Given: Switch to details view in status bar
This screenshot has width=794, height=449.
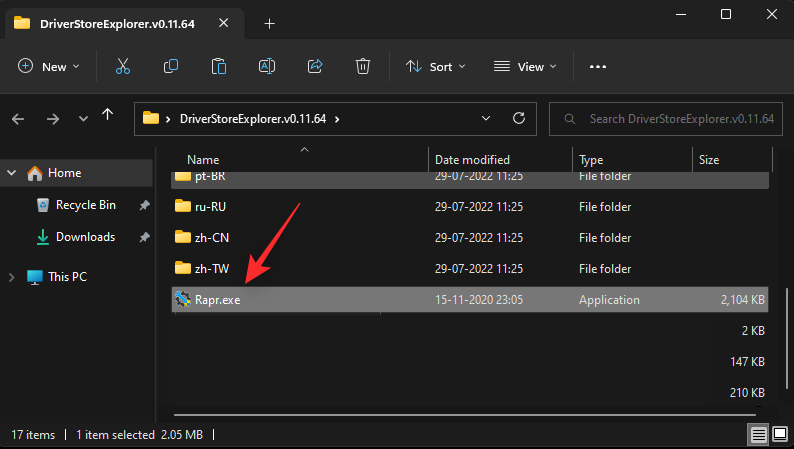Looking at the screenshot, I should click(x=759, y=435).
